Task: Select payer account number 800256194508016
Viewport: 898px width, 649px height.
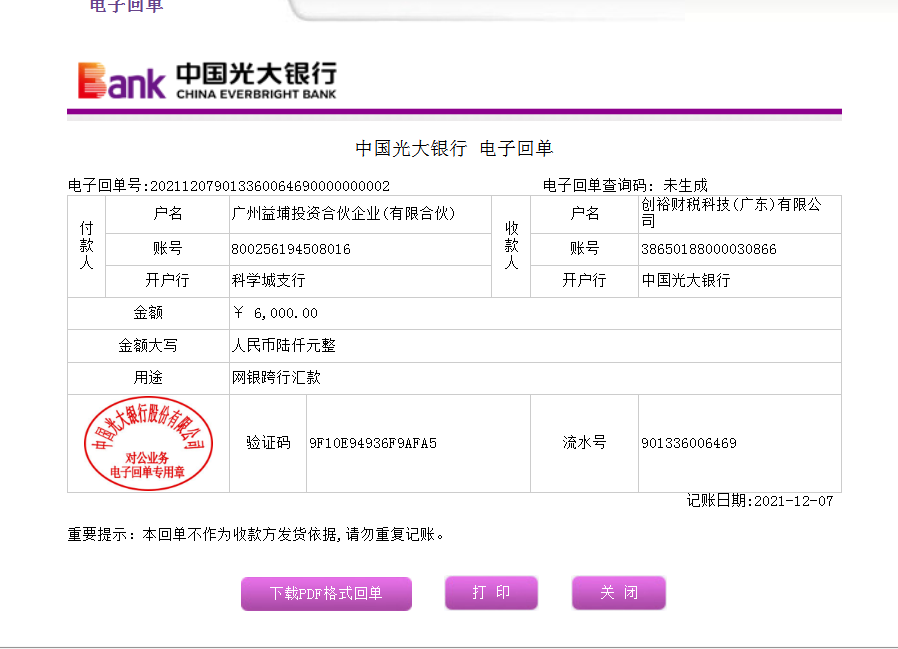Action: (291, 249)
